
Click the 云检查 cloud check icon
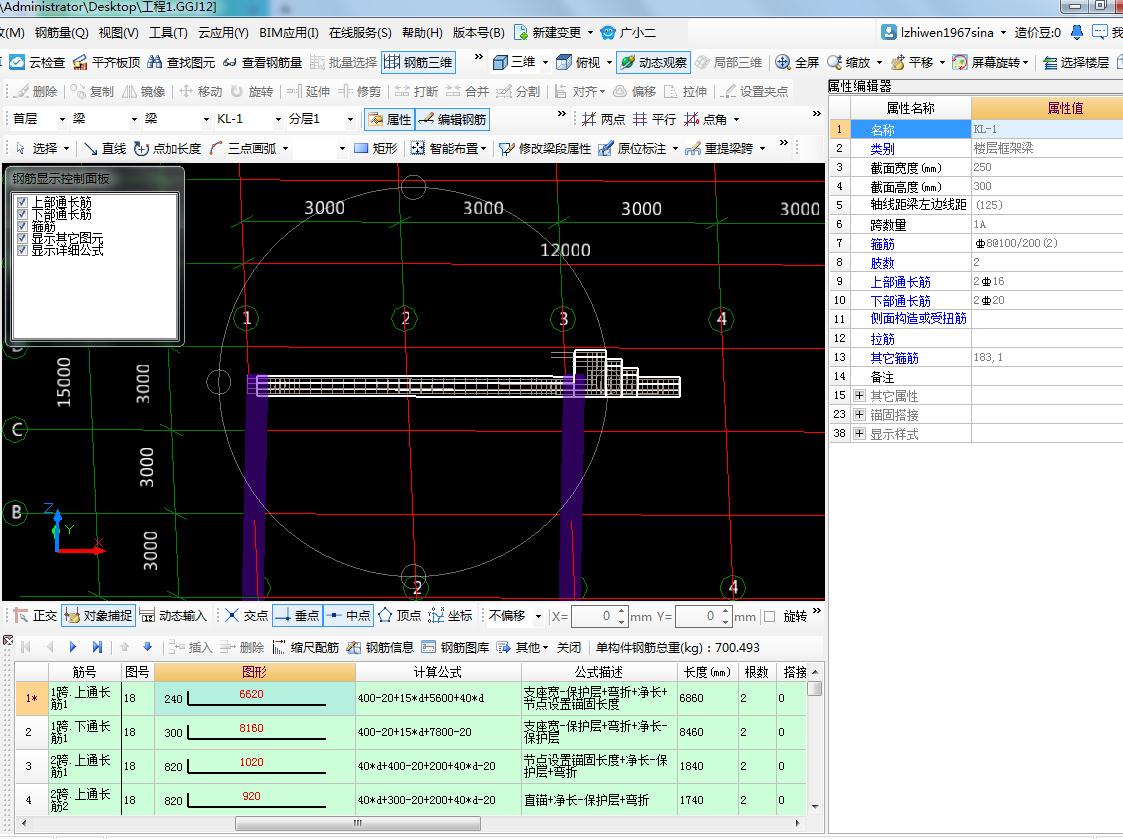17,62
